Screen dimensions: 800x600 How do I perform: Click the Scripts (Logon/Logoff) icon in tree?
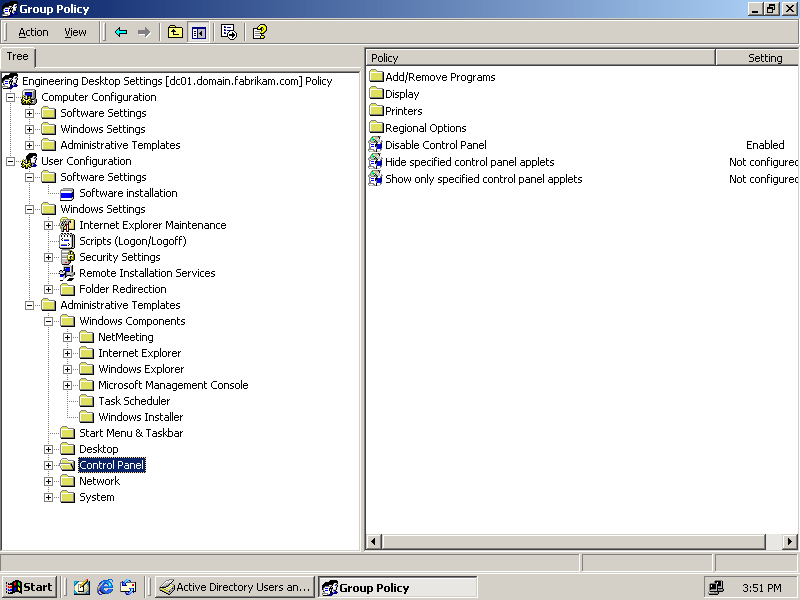[x=67, y=241]
